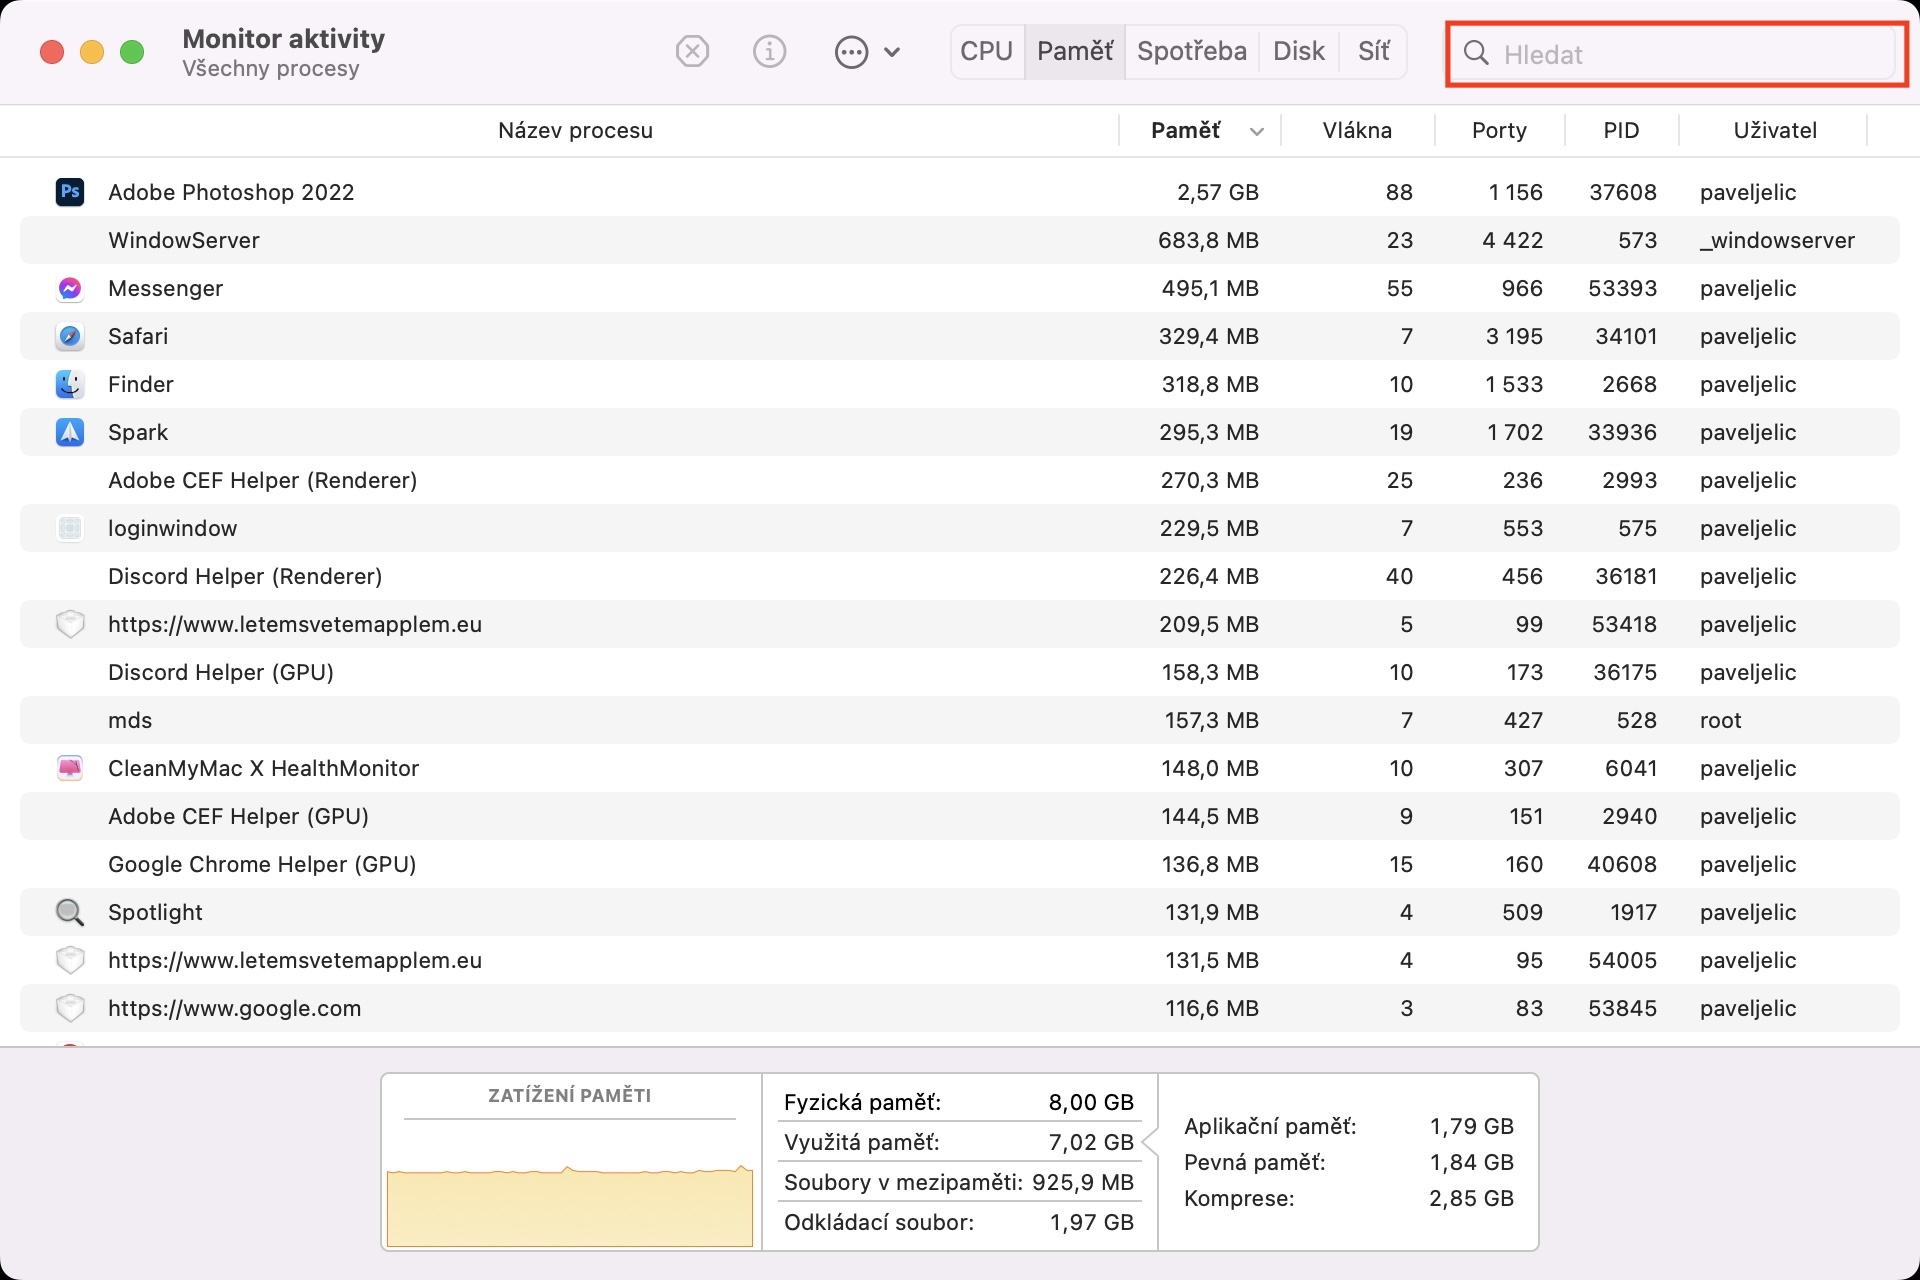This screenshot has width=1920, height=1280.
Task: Select the Síť tab
Action: [1373, 51]
